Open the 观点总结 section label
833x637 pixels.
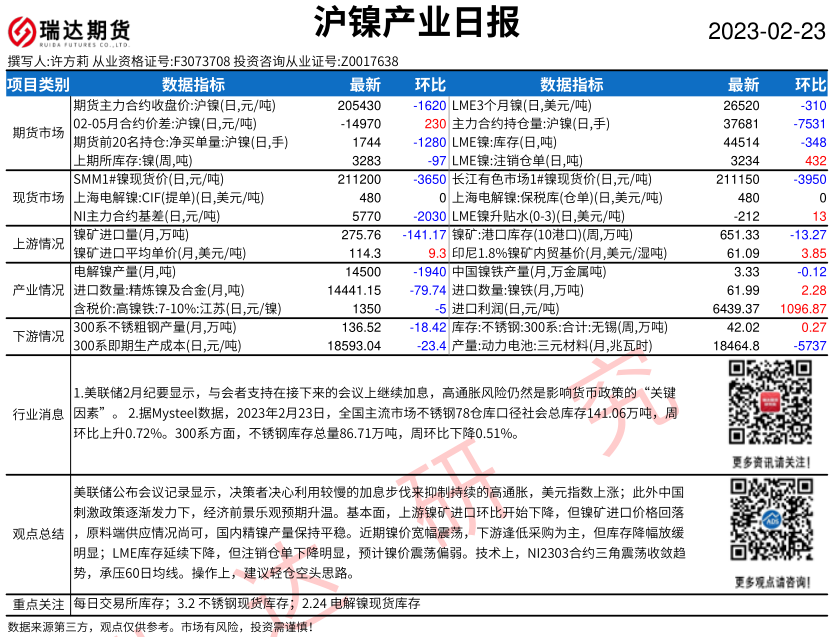pyautogui.click(x=37, y=533)
